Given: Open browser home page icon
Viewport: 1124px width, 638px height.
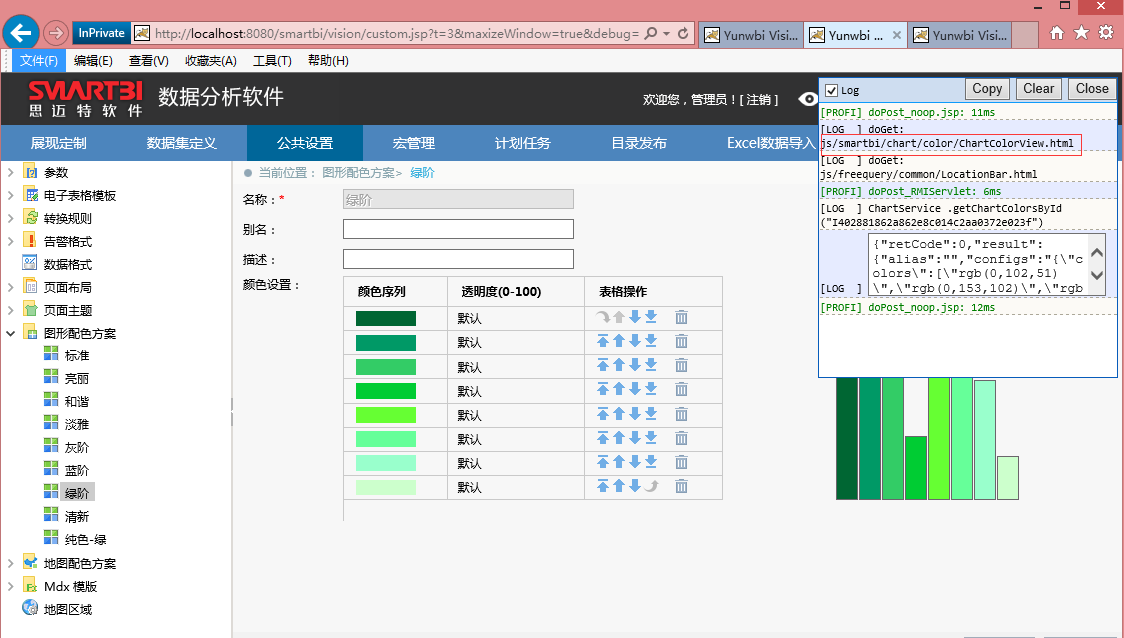Looking at the screenshot, I should click(x=1057, y=33).
